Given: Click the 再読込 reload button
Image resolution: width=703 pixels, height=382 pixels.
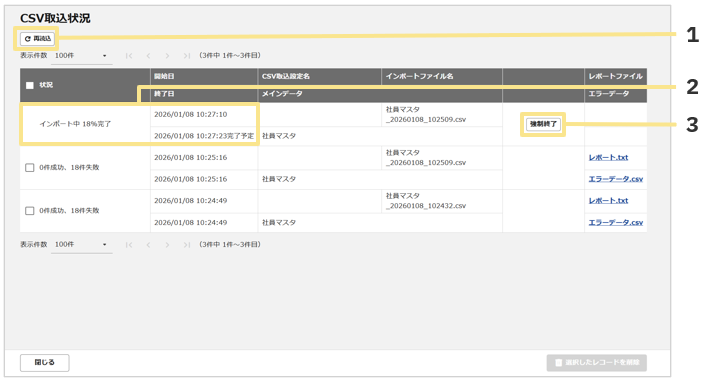Looking at the screenshot, I should pyautogui.click(x=38, y=39).
